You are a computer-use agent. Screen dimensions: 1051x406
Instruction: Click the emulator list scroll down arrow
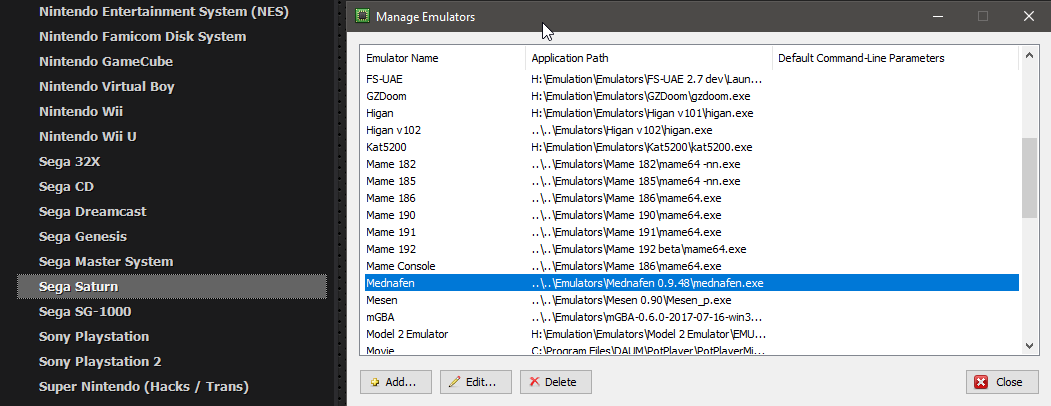(1029, 346)
